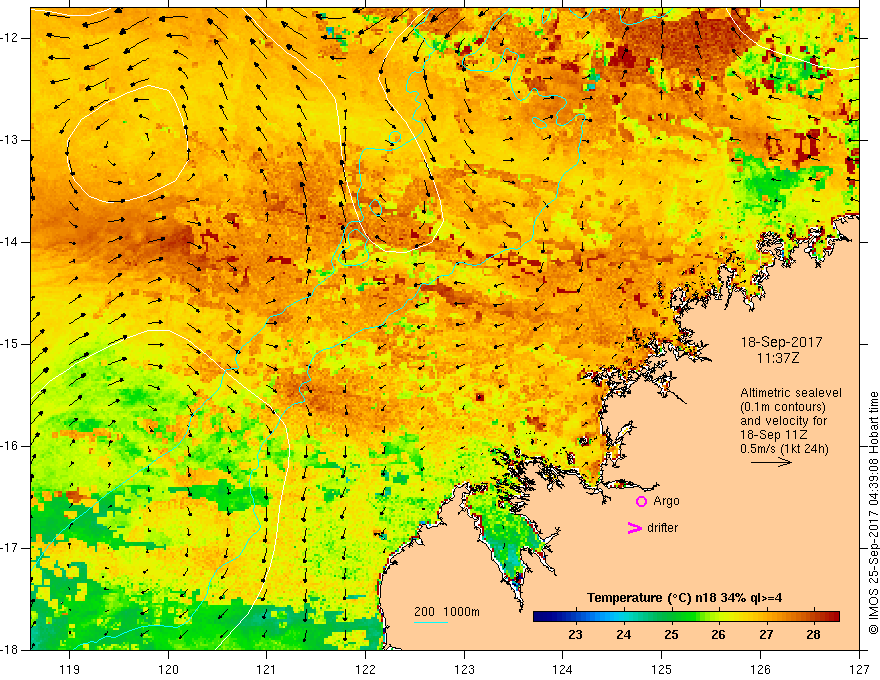
Task: Click longitude axis label '123'
Action: (464, 669)
